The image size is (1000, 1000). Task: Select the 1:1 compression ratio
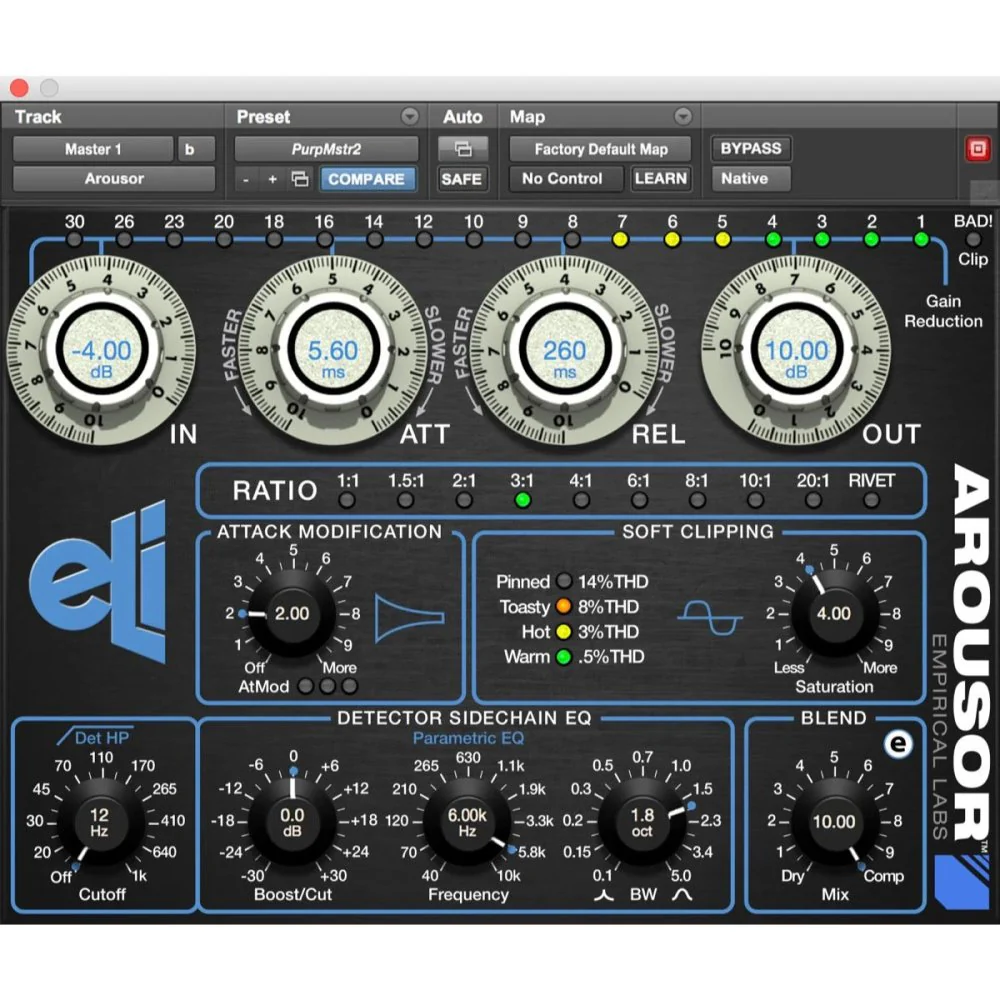(x=348, y=500)
